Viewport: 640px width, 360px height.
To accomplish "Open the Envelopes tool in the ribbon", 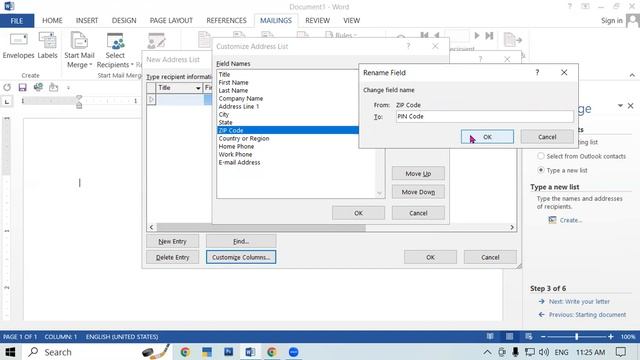I will 18,46.
